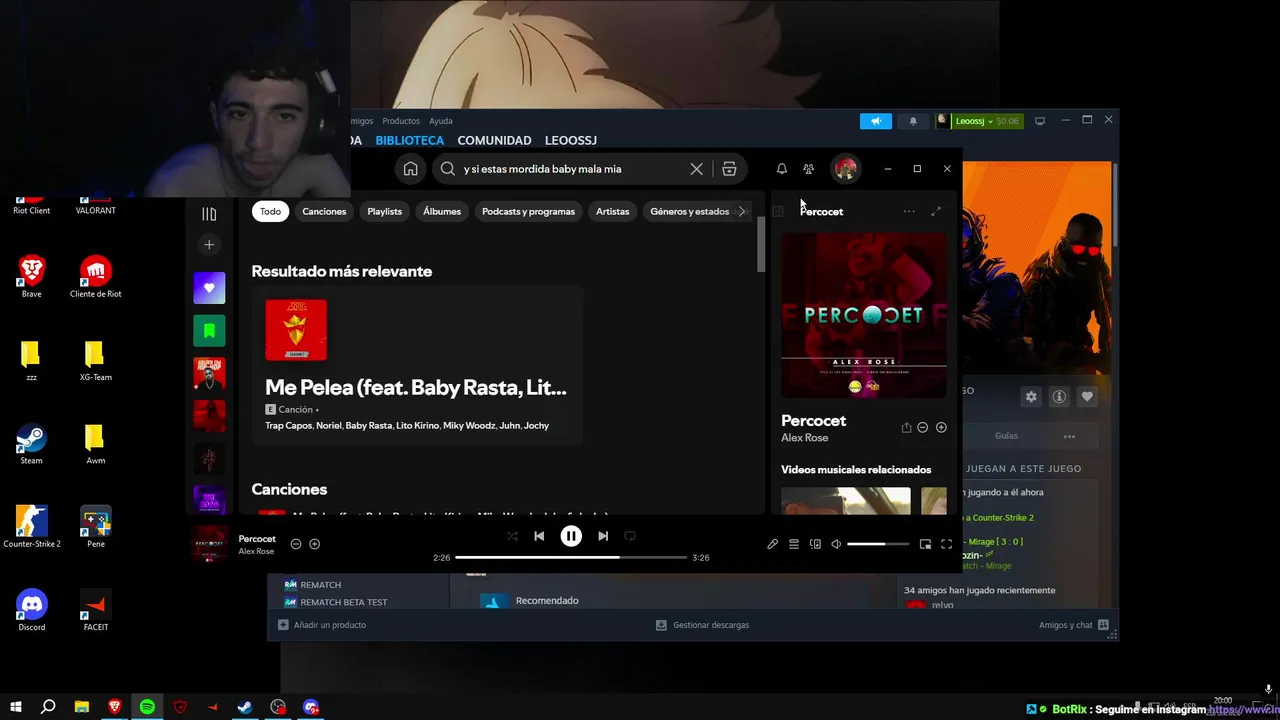The image size is (1280, 720).
Task: Show lyrics microphone icon in player bar
Action: click(772, 544)
